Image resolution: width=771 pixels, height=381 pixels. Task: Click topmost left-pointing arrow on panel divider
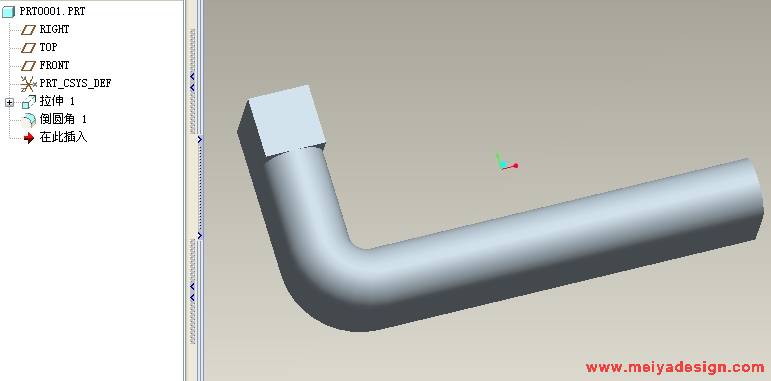(192, 76)
